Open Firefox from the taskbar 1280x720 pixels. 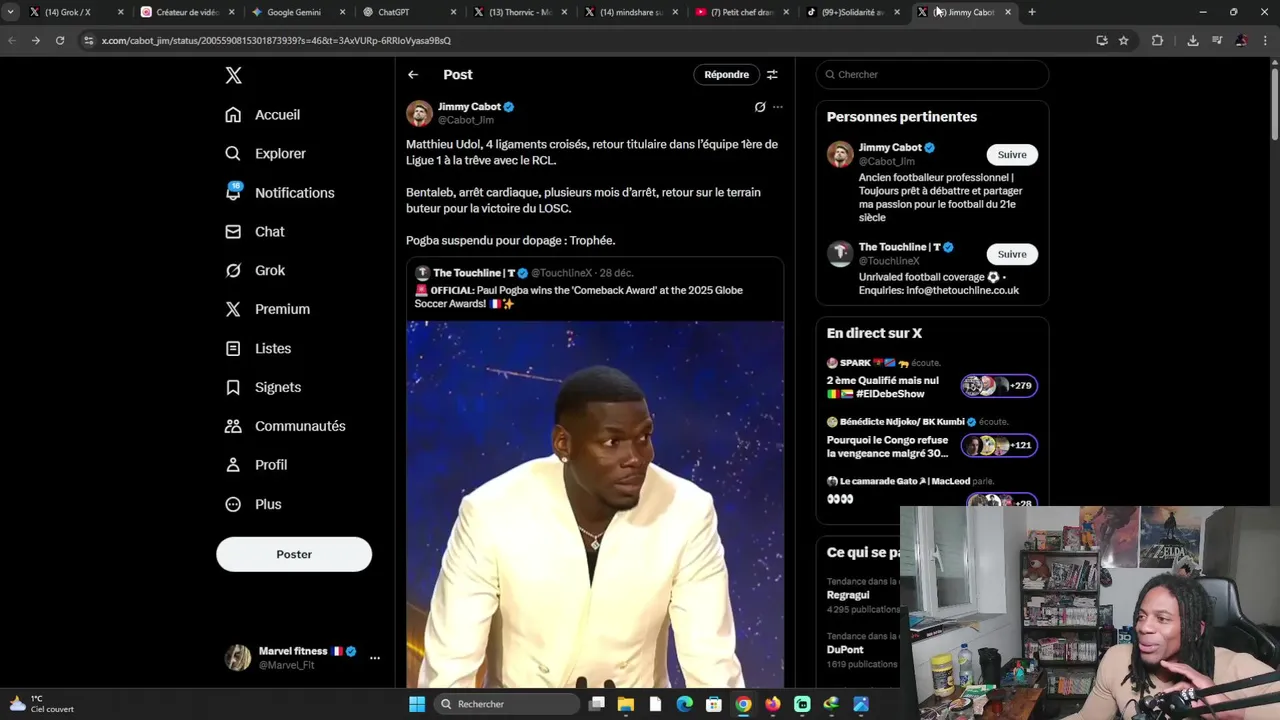(773, 704)
